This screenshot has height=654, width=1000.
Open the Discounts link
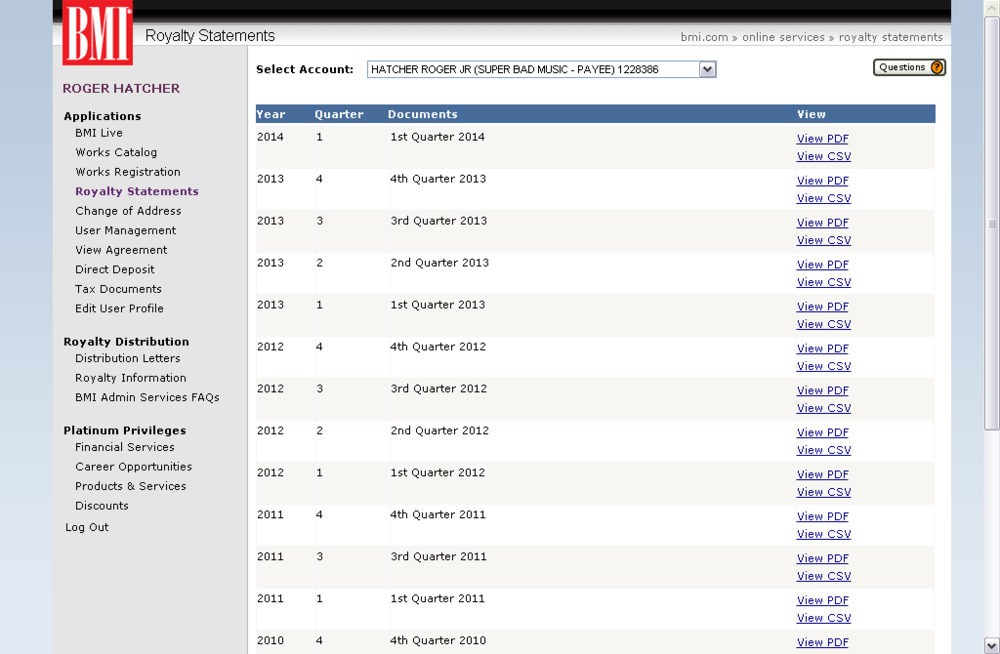tap(102, 505)
